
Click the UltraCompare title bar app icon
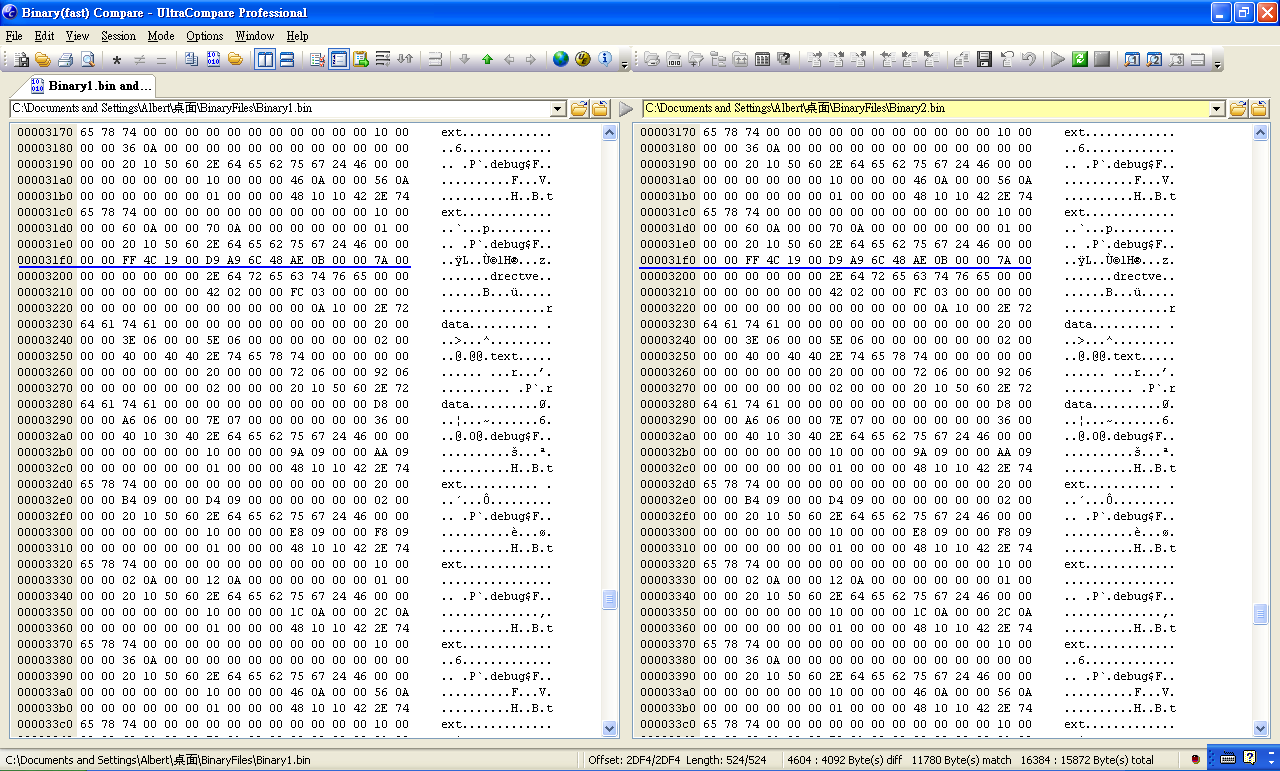pyautogui.click(x=12, y=13)
